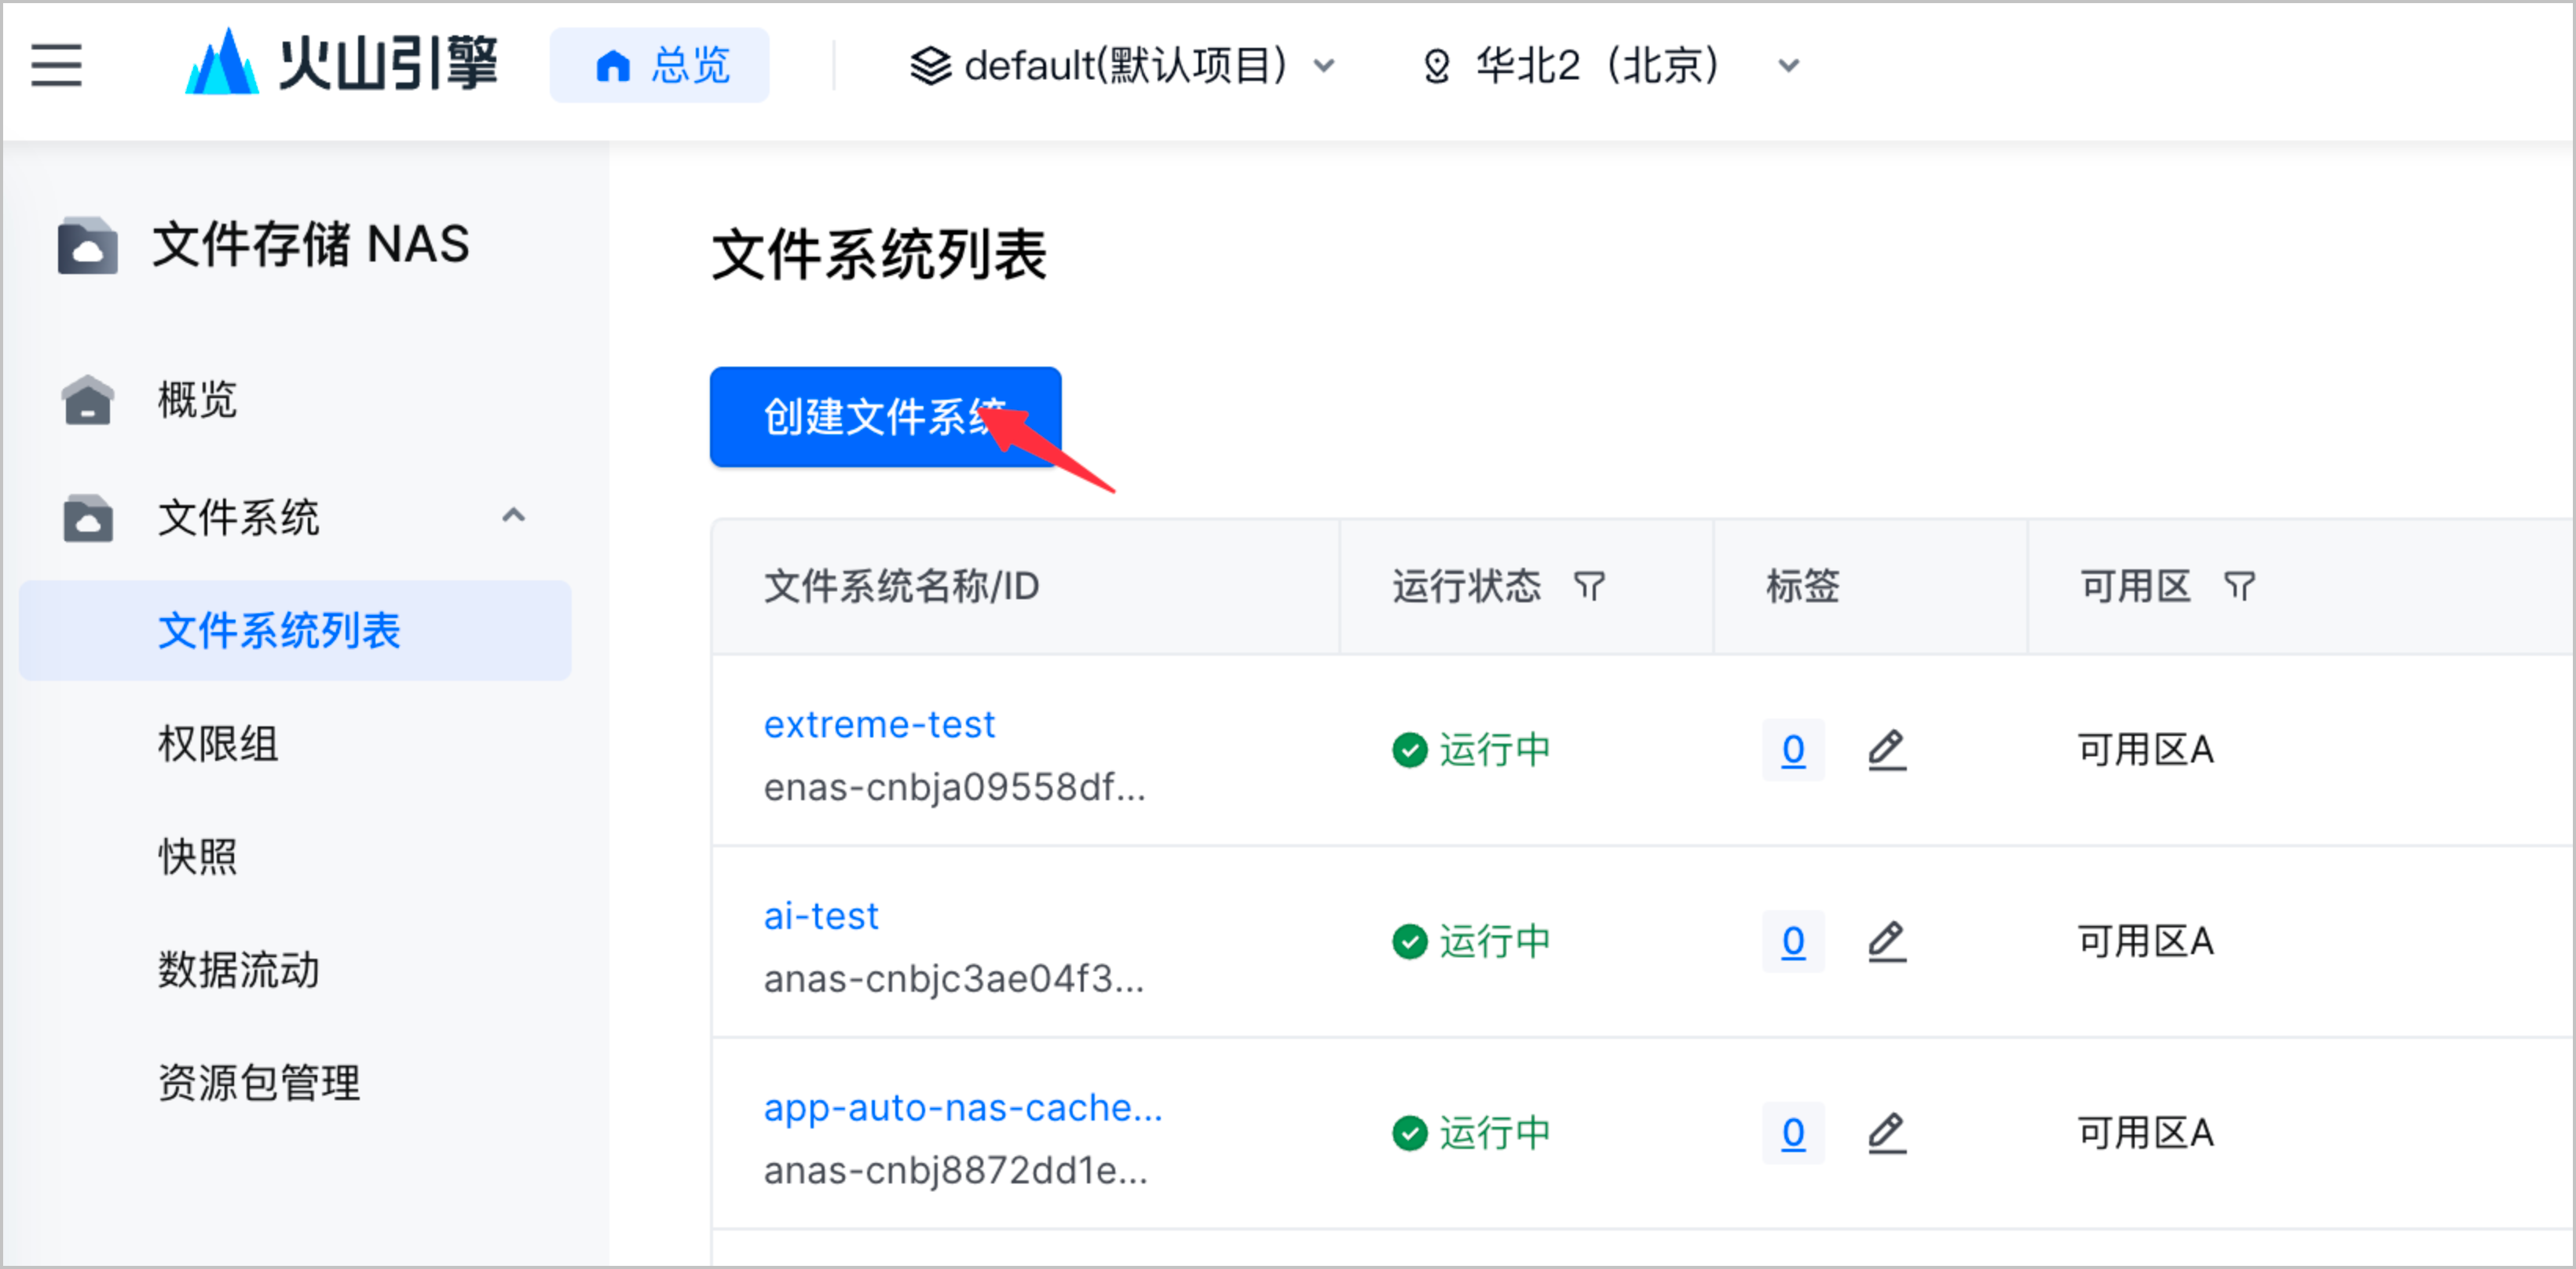The width and height of the screenshot is (2576, 1269).
Task: Click the 文件系统 folder icon
Action: 88,518
